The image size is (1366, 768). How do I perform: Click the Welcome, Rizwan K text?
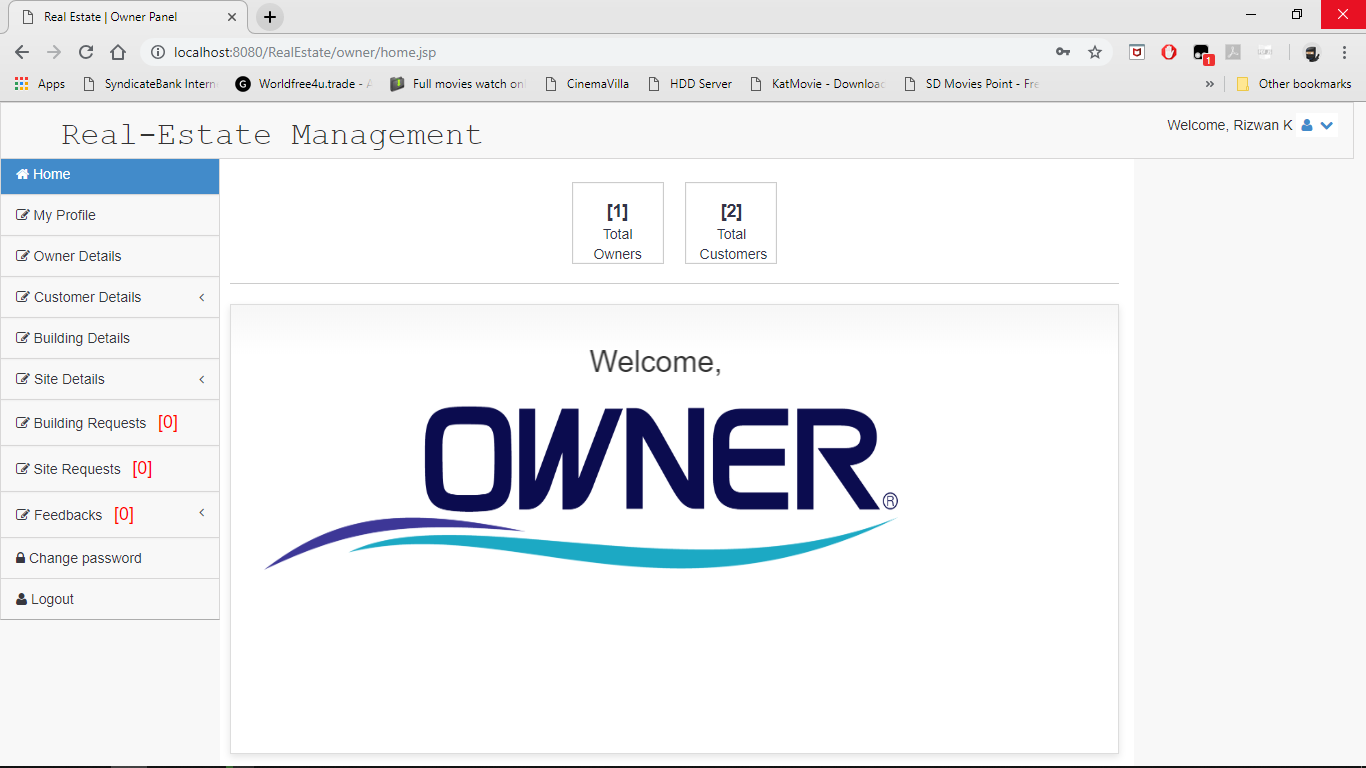click(x=1230, y=126)
